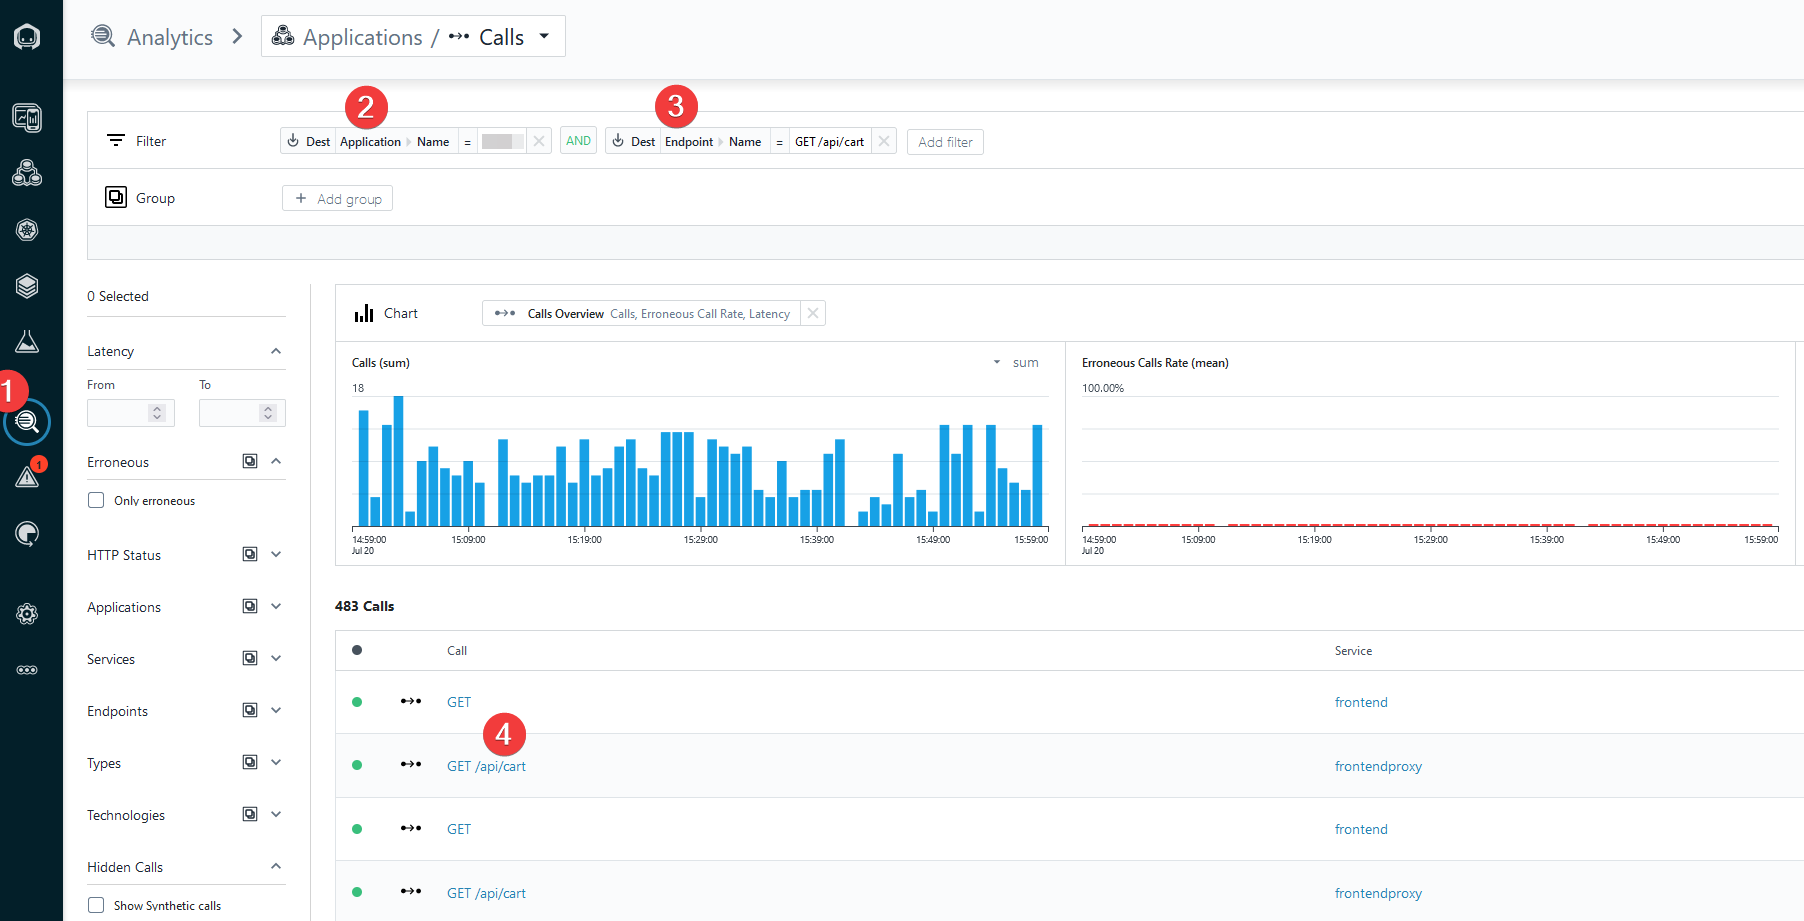1804x921 pixels.
Task: Expand the Types filter section
Action: 276,762
